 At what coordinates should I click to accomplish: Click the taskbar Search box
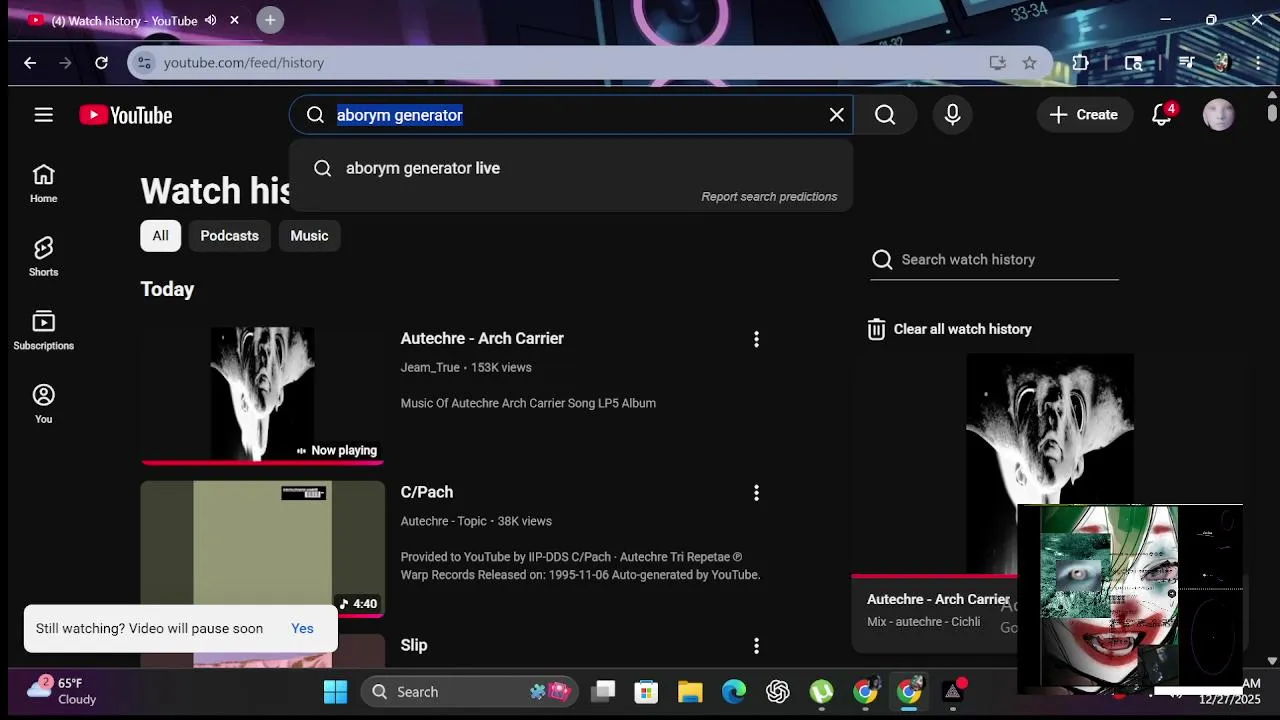(470, 692)
